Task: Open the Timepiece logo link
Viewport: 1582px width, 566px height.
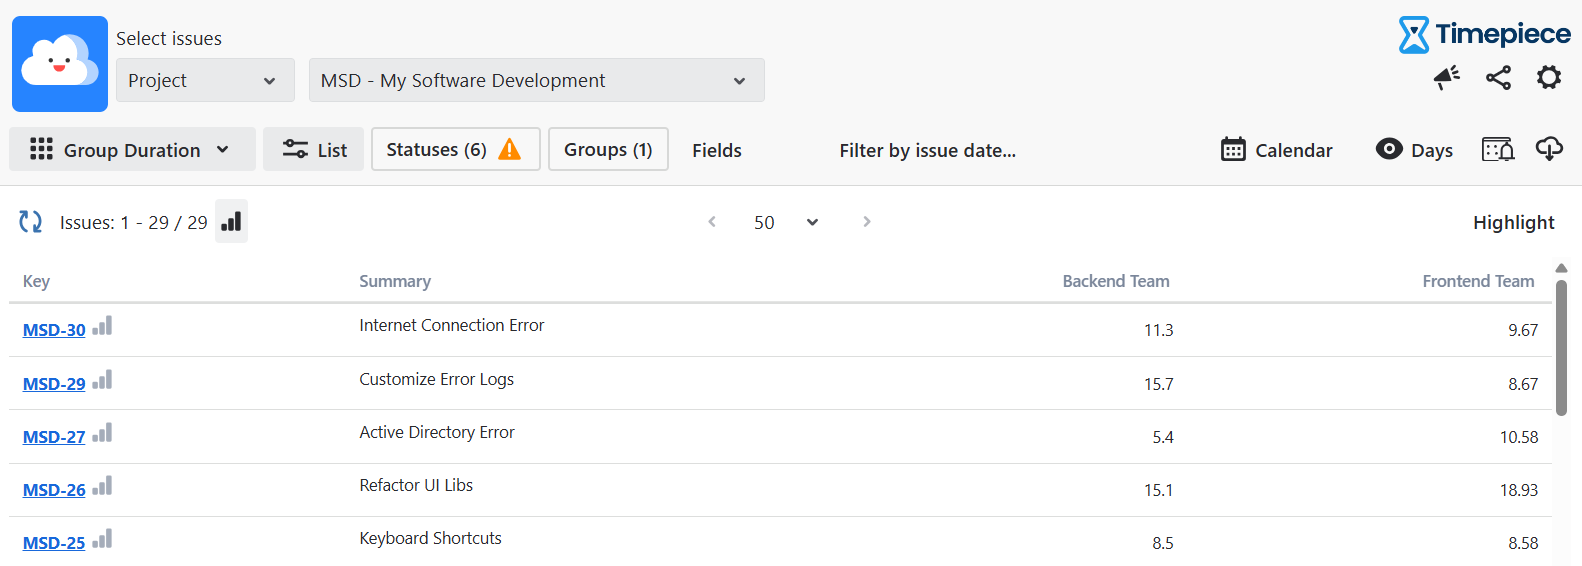Action: (x=1484, y=35)
